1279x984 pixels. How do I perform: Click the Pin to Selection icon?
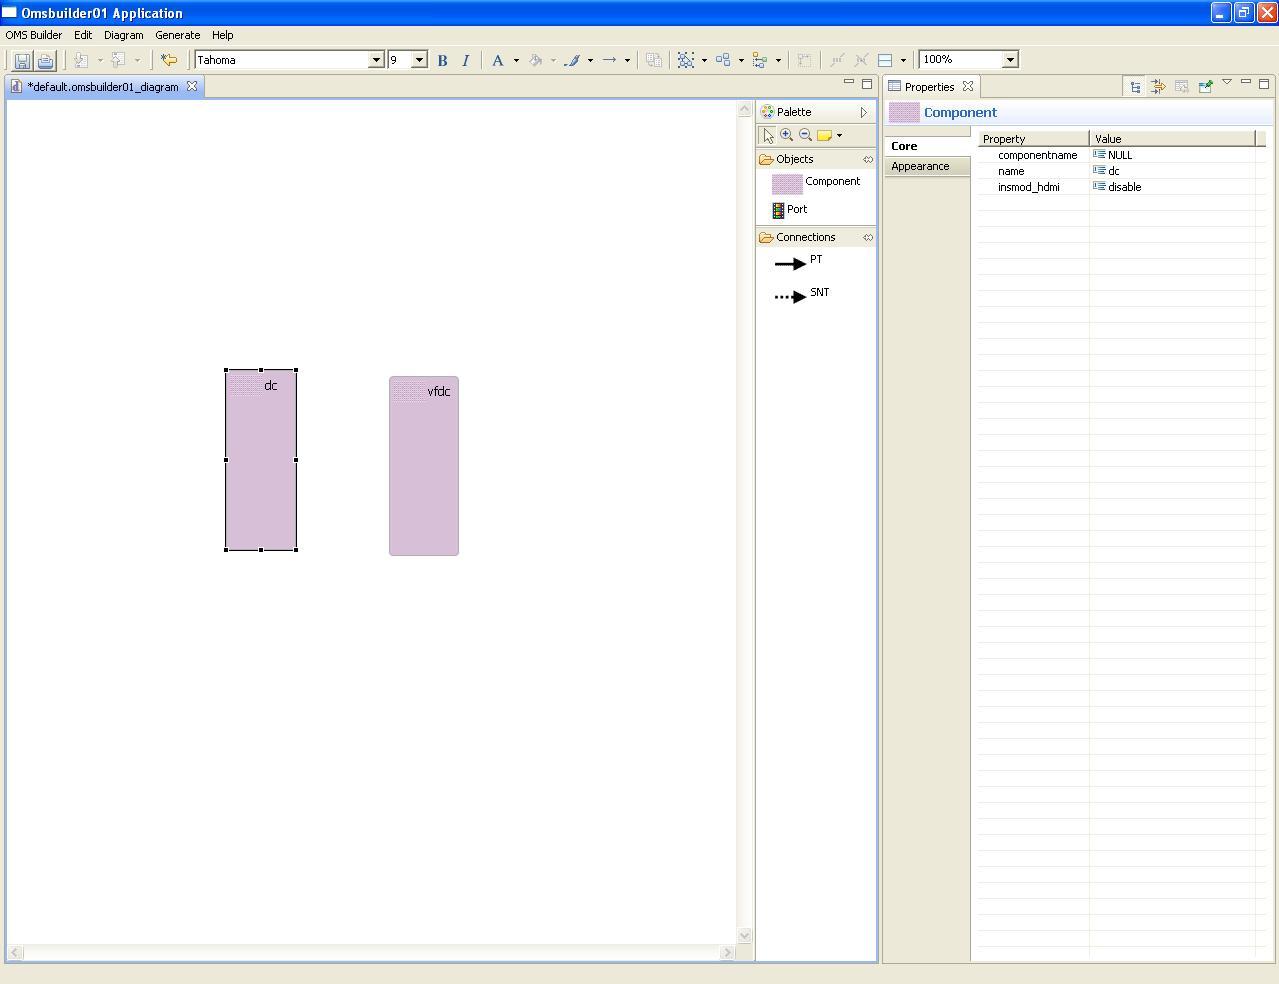pos(1205,87)
